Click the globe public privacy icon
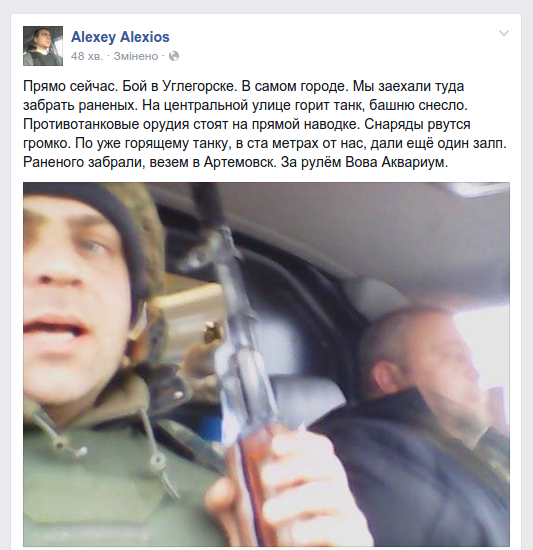This screenshot has height=550, width=533. 174,56
